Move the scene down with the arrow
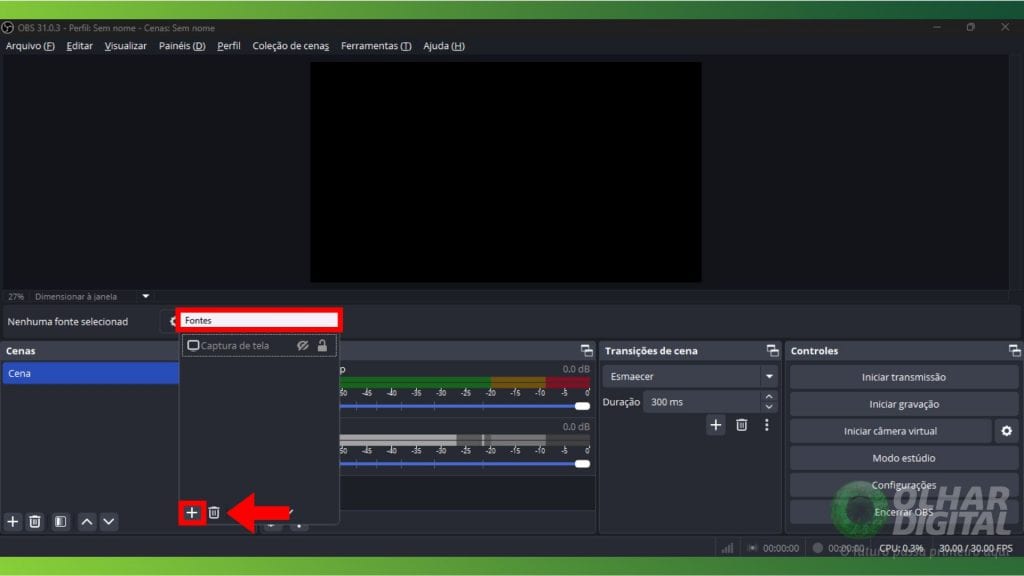The height and width of the screenshot is (576, 1024). (109, 521)
